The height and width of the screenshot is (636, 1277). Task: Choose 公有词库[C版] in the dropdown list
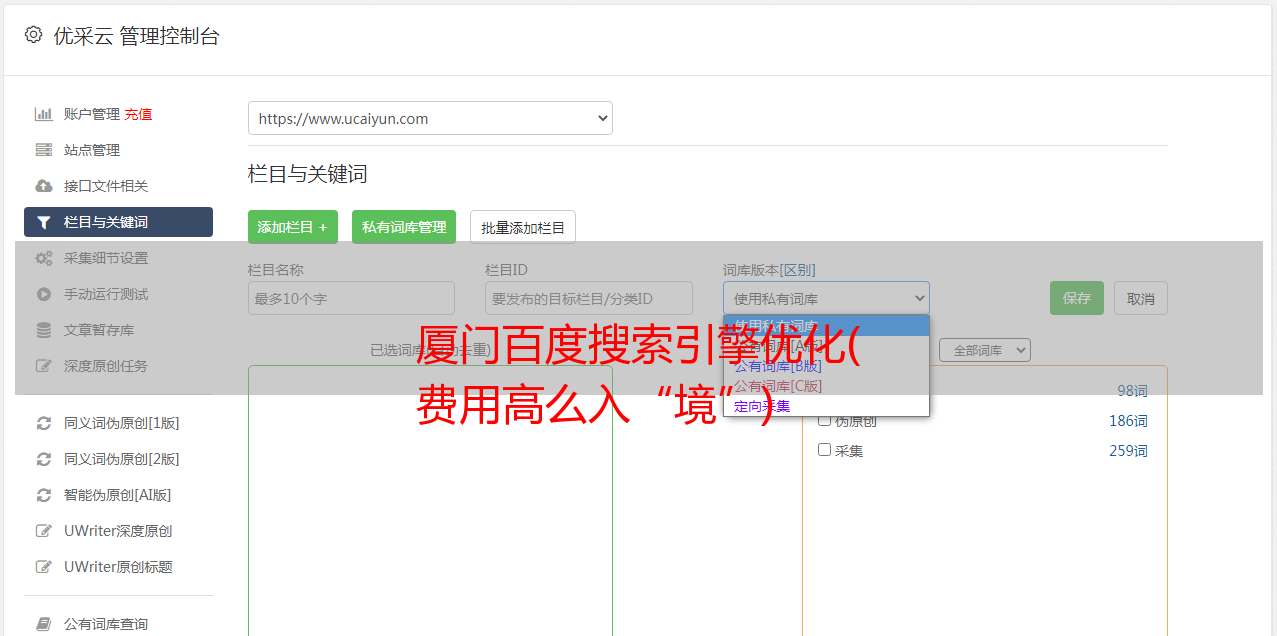point(826,386)
